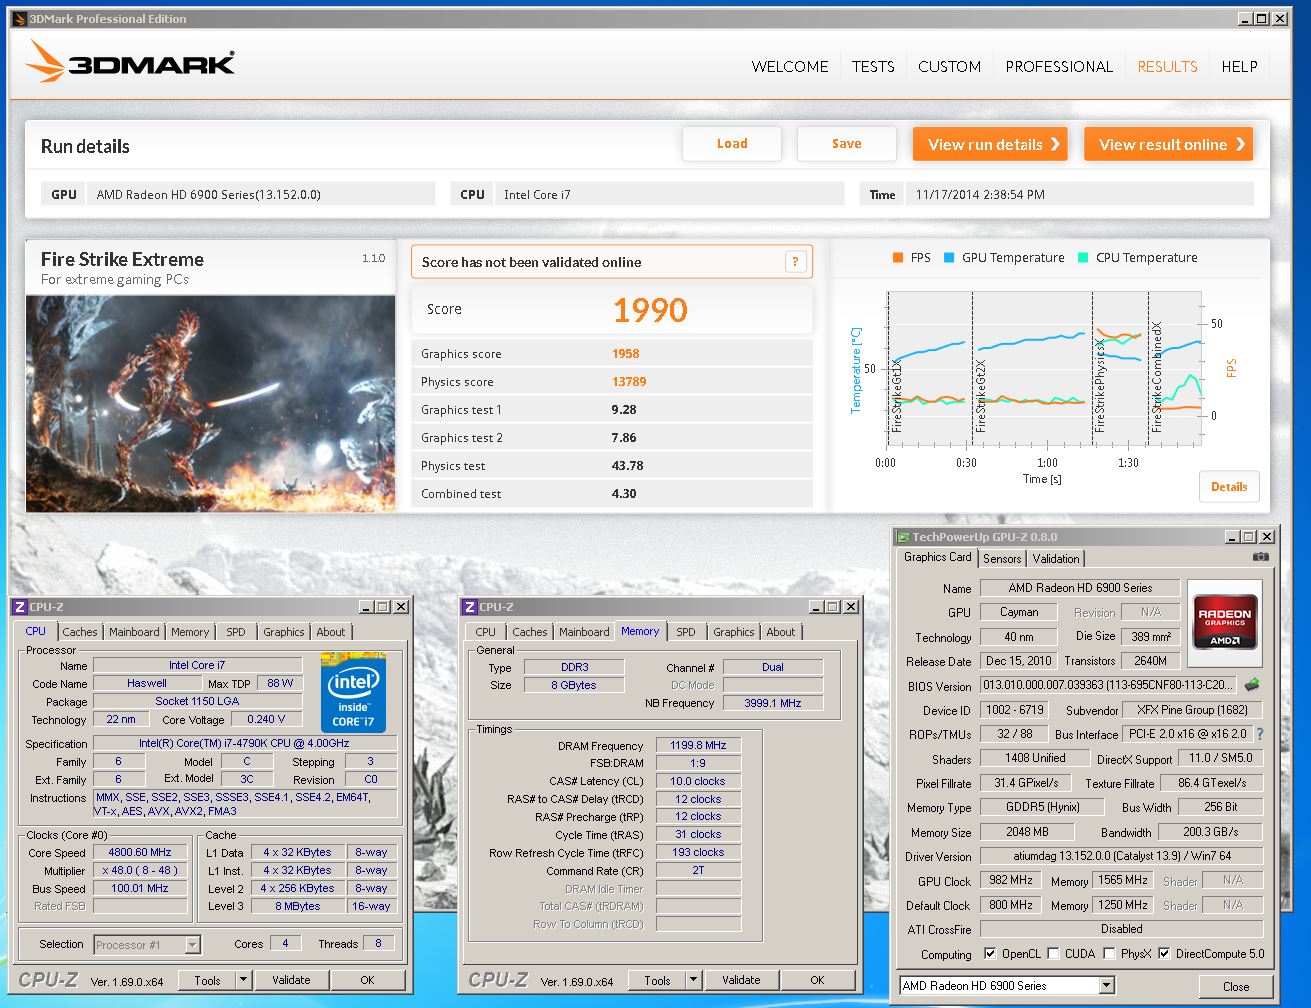Click View run details button
This screenshot has height=1008, width=1311.
click(990, 144)
